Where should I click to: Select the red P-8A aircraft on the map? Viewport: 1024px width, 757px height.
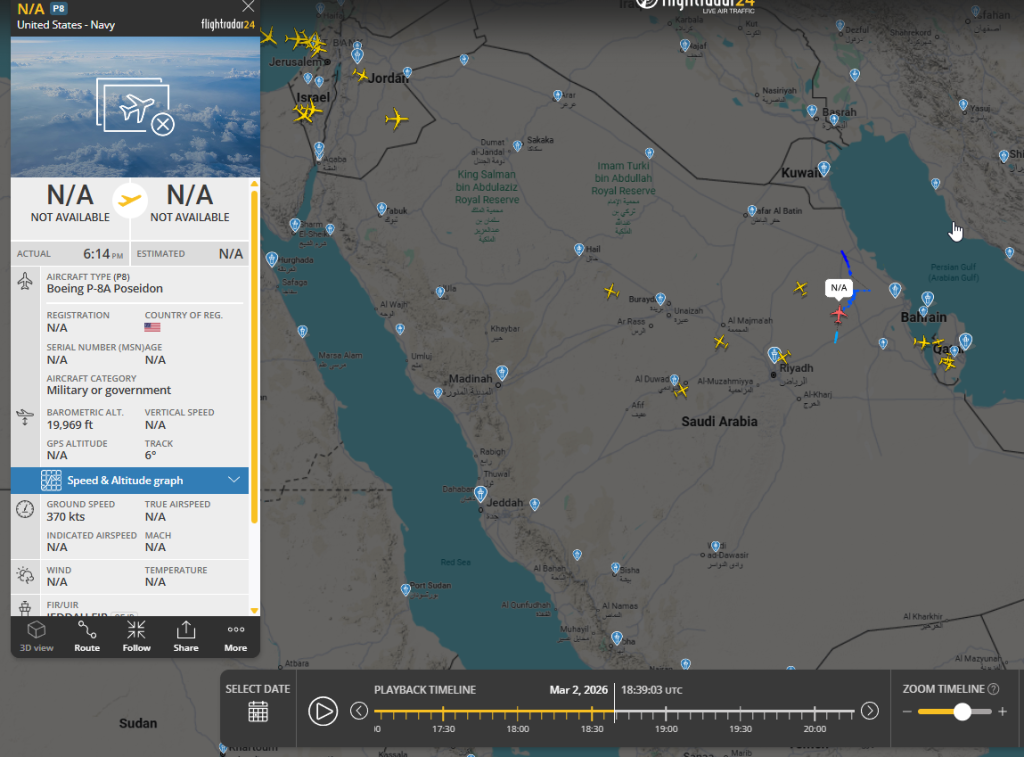[x=838, y=314]
